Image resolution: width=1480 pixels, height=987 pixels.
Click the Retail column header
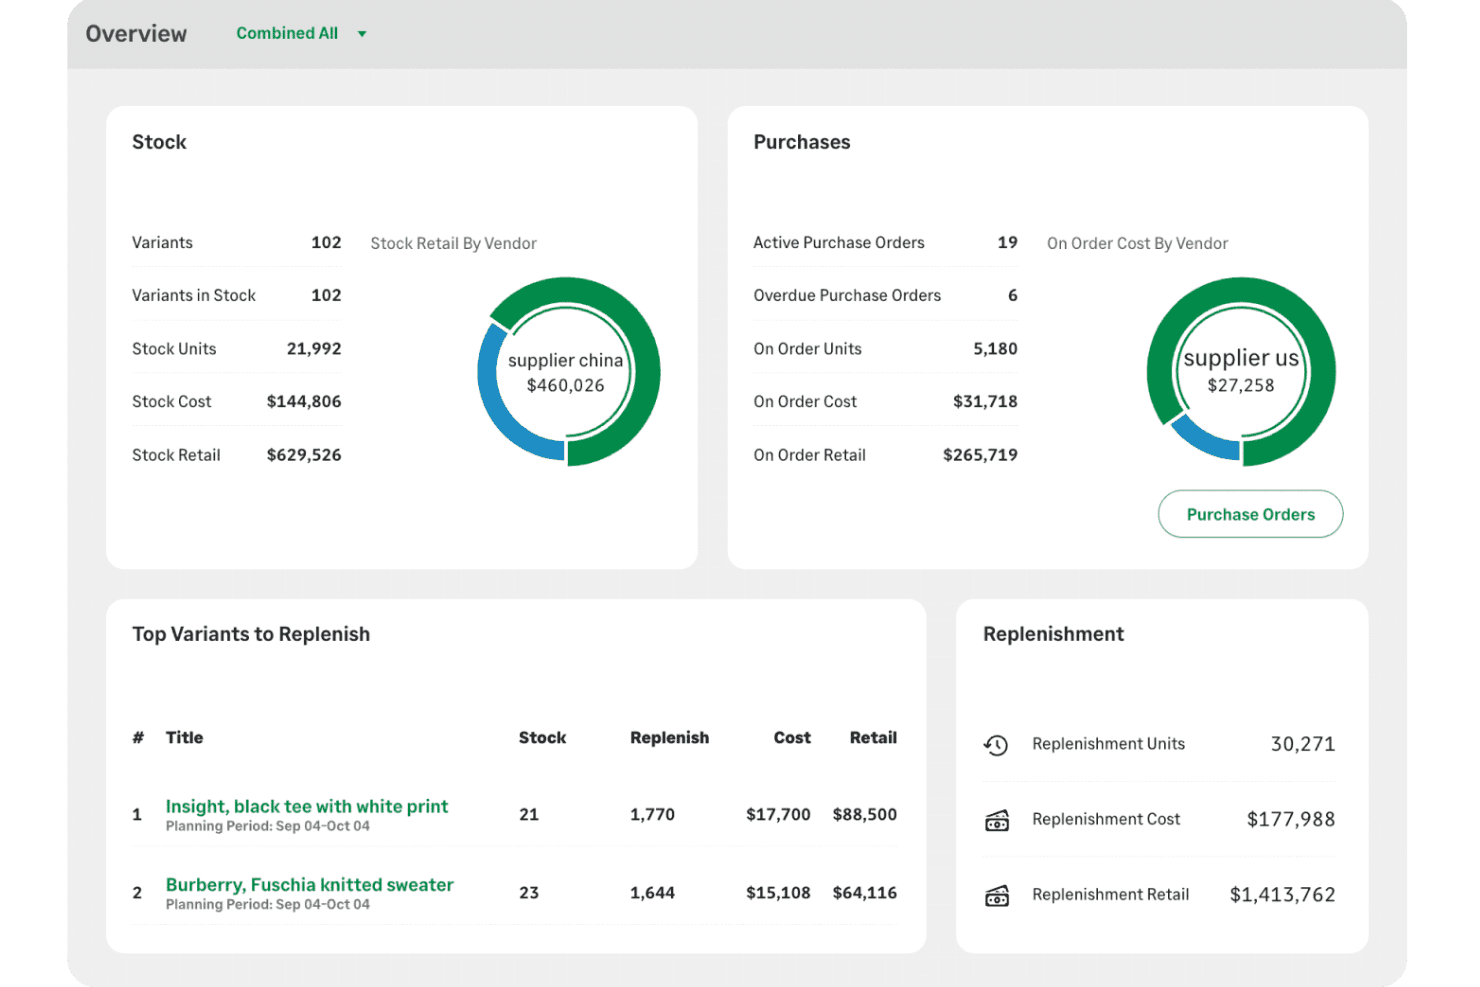[873, 738]
